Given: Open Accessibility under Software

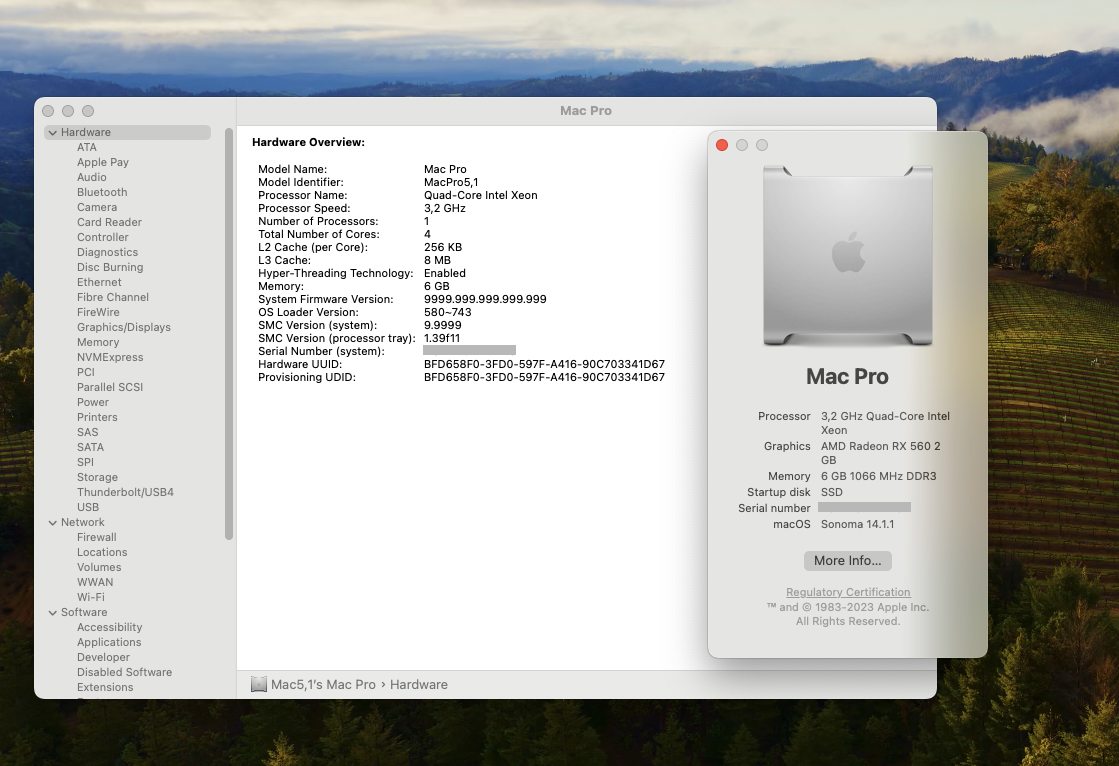Looking at the screenshot, I should (109, 627).
